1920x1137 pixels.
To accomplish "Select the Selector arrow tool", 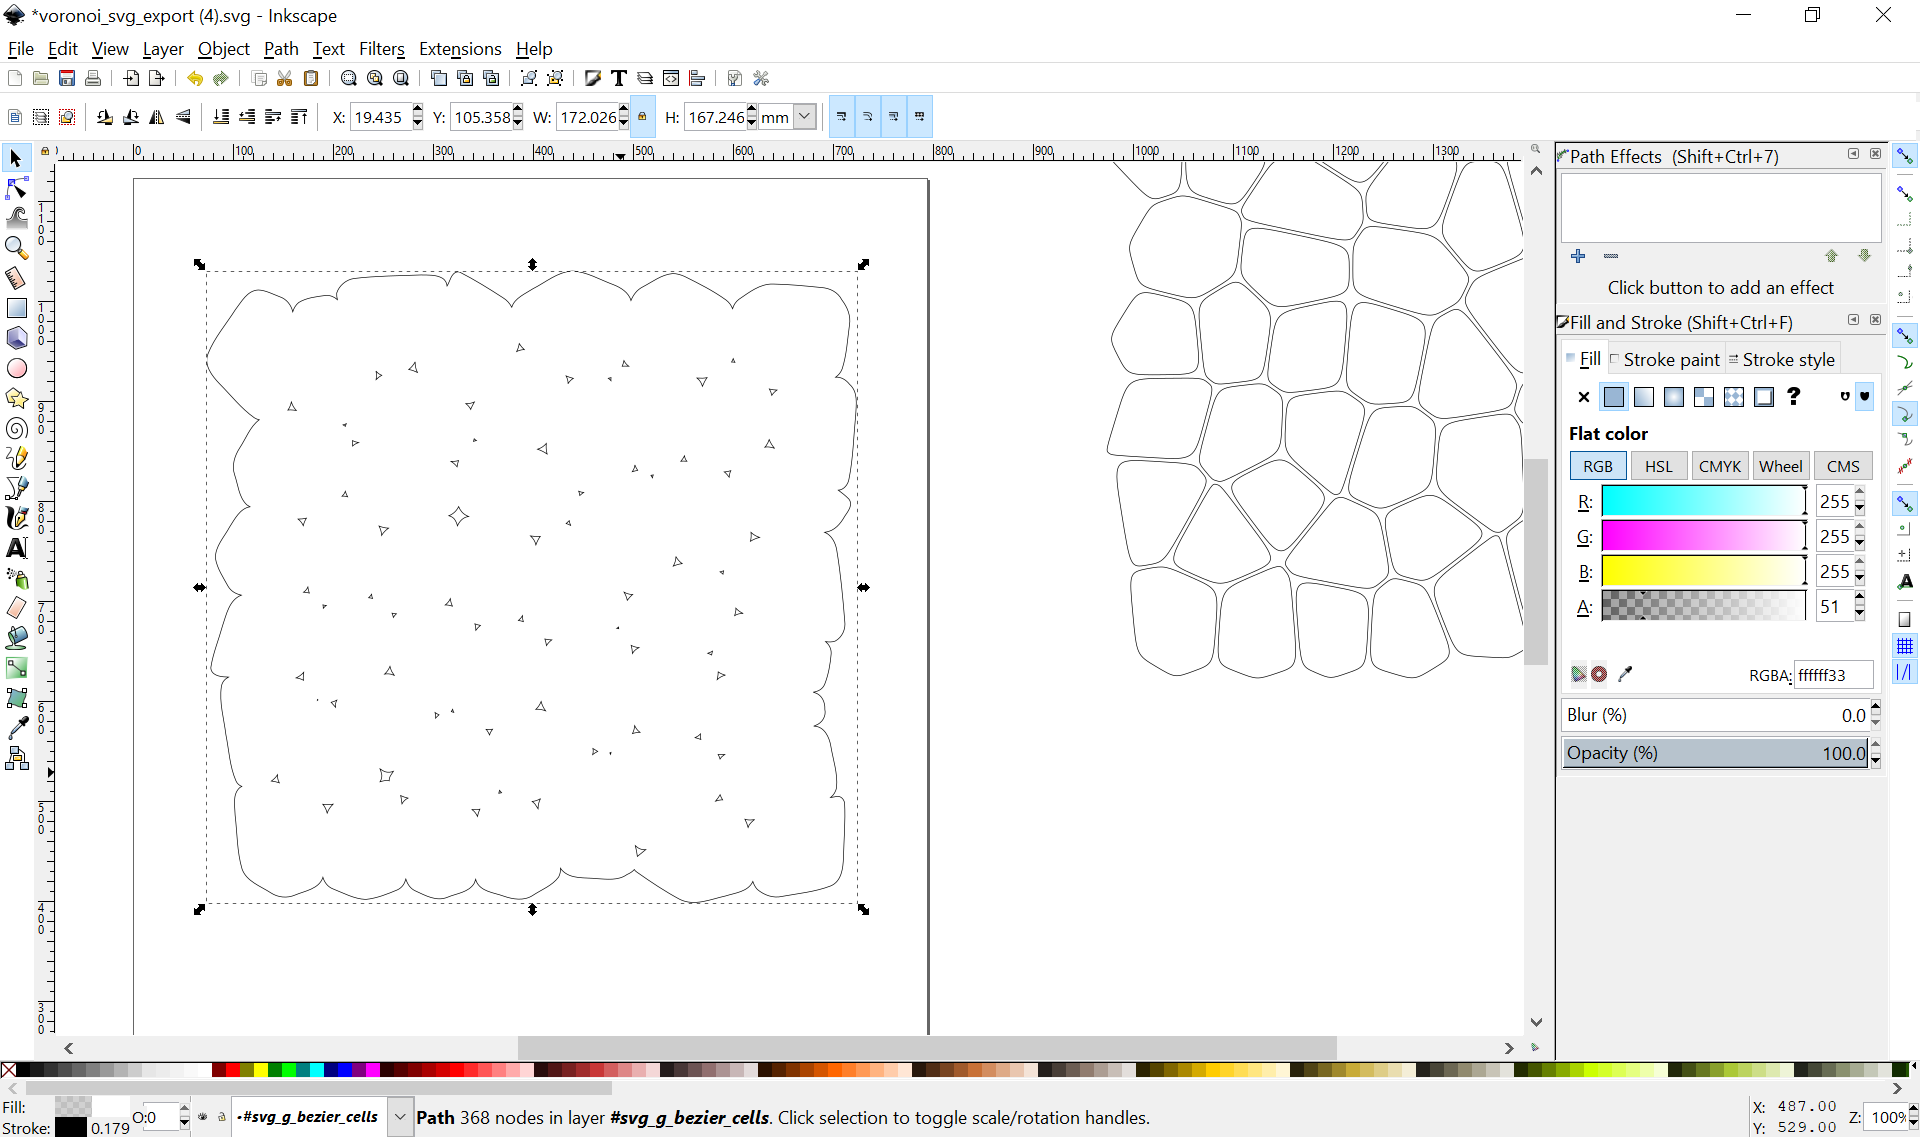I will click(16, 158).
